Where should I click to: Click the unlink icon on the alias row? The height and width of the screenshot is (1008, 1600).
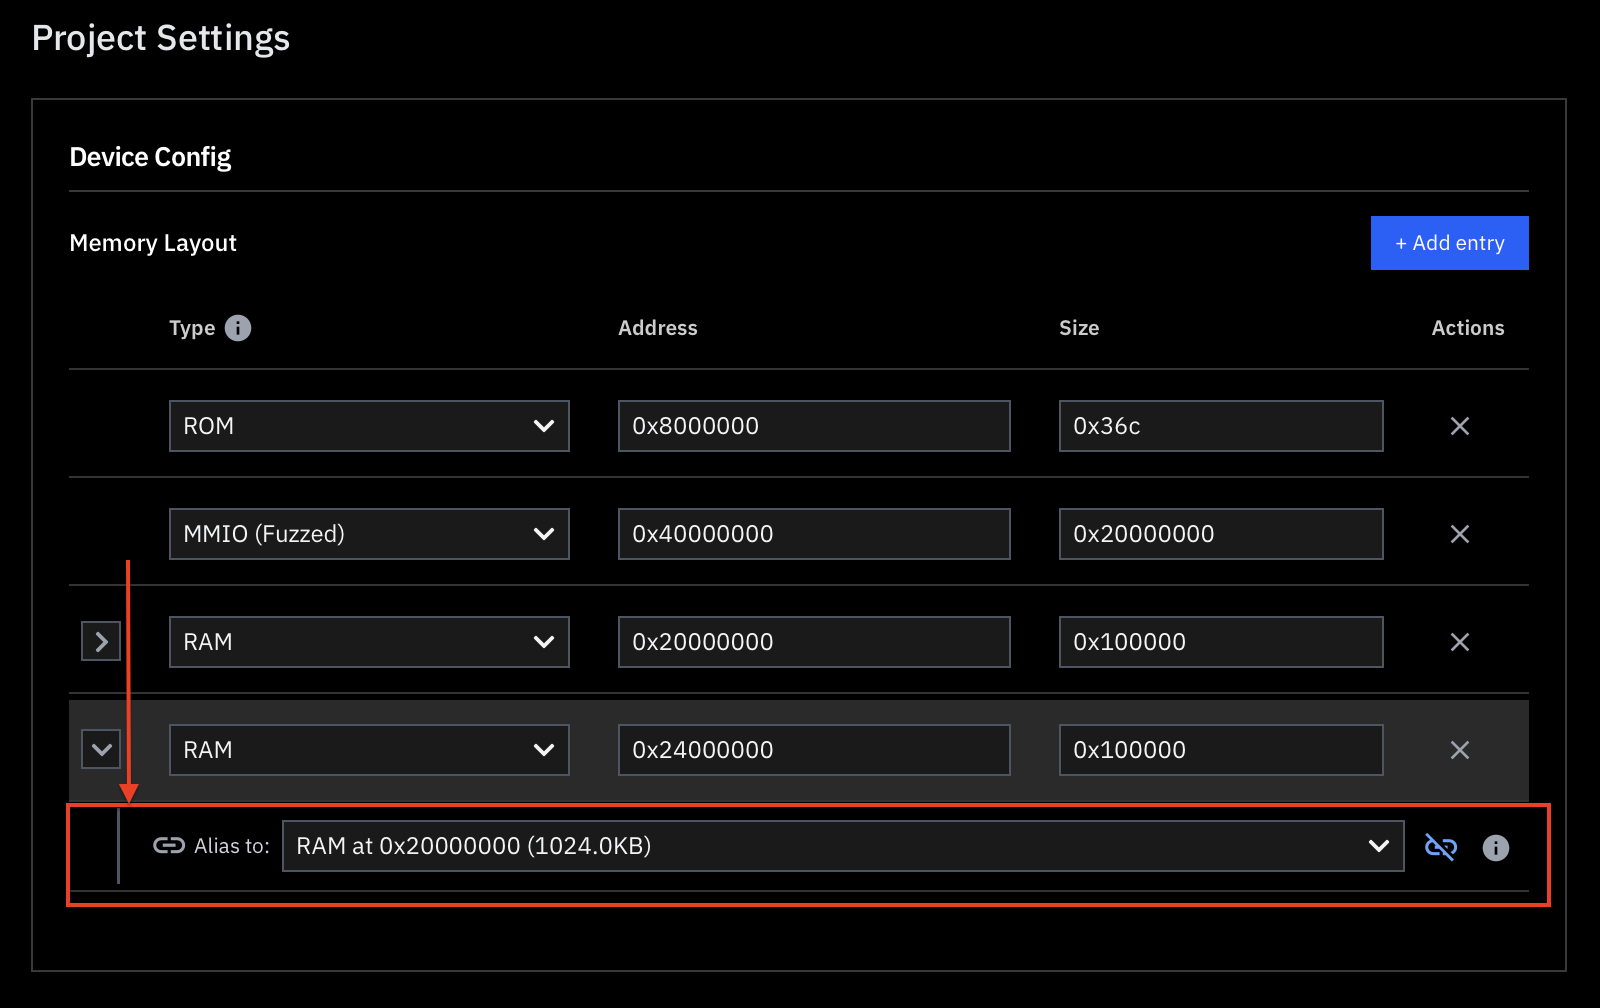1441,846
